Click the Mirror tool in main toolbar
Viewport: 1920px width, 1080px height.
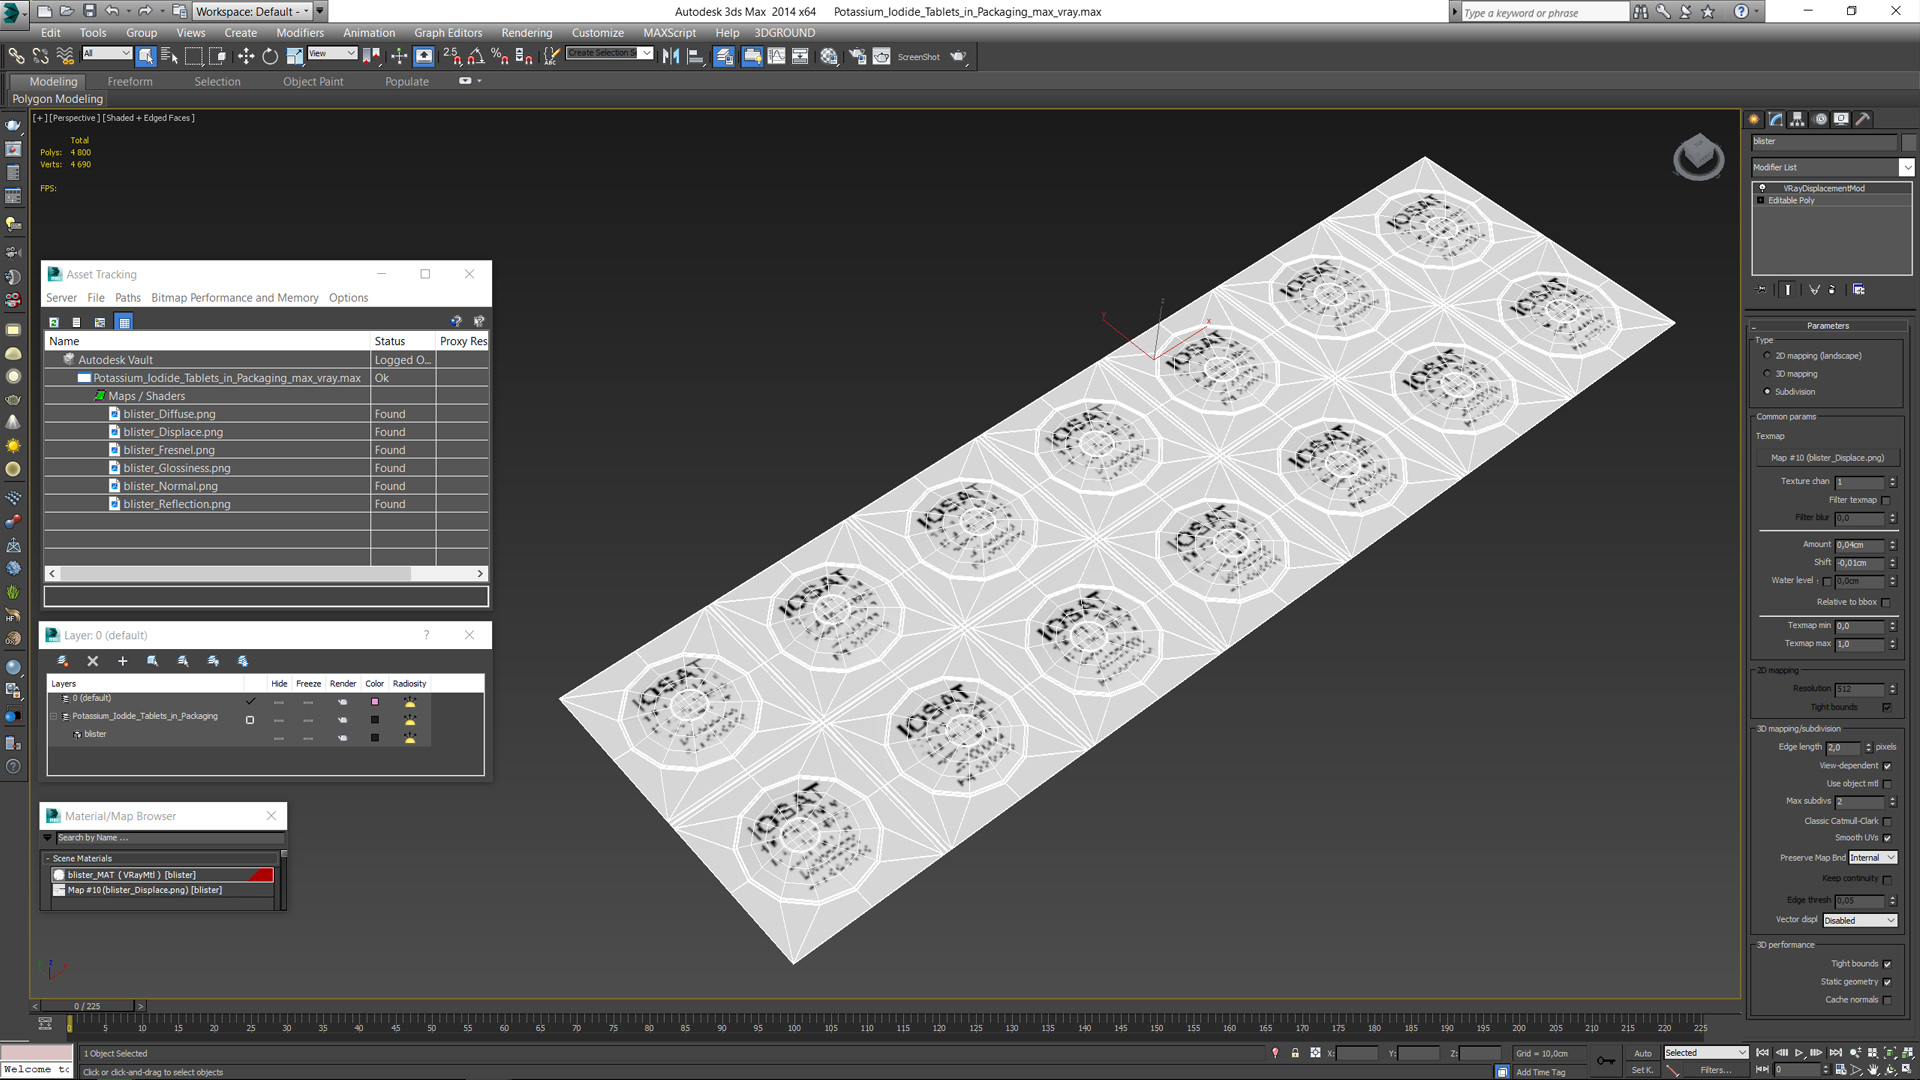pos(671,56)
